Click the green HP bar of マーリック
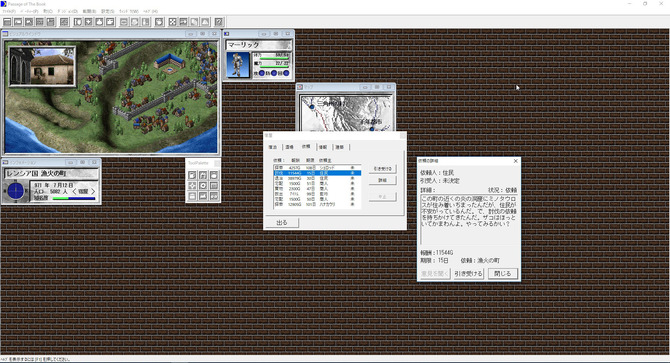This screenshot has width=670, height=363. 274,59
